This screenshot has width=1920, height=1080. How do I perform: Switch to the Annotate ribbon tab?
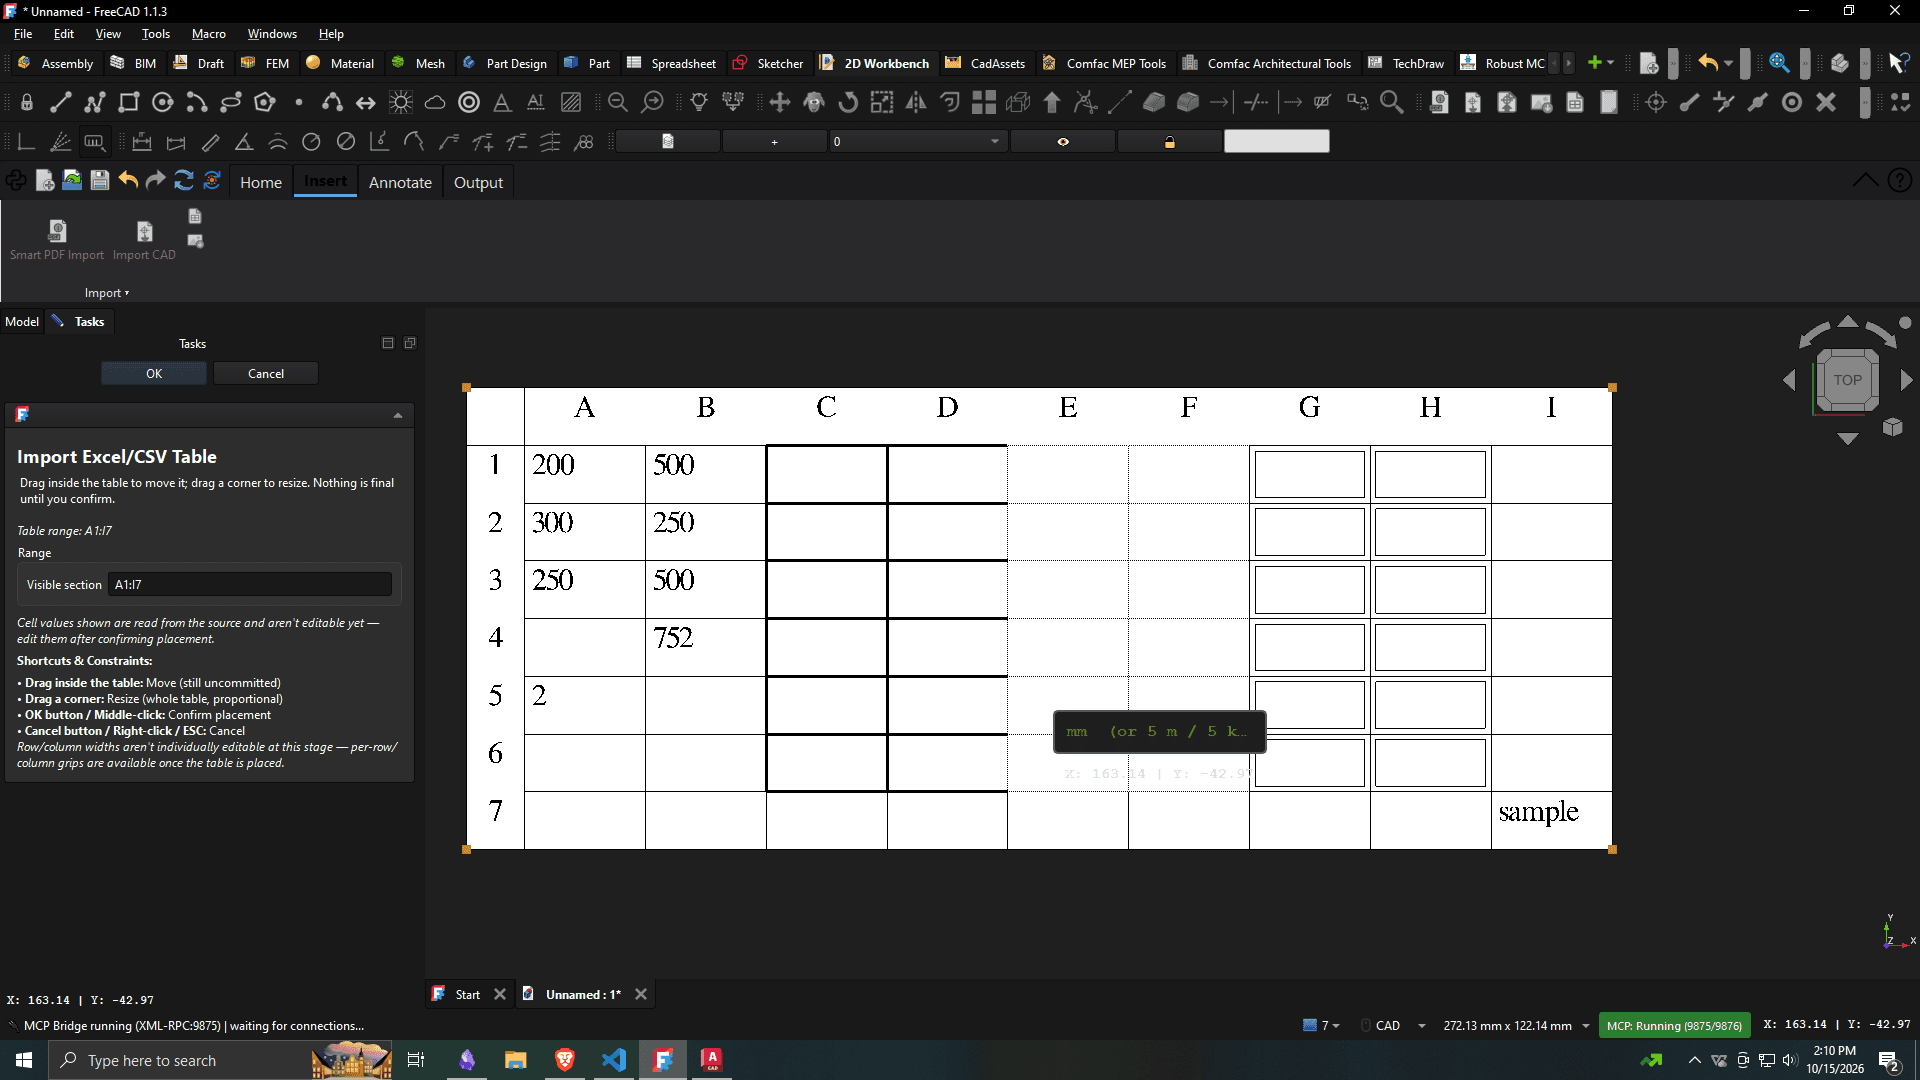pyautogui.click(x=400, y=182)
